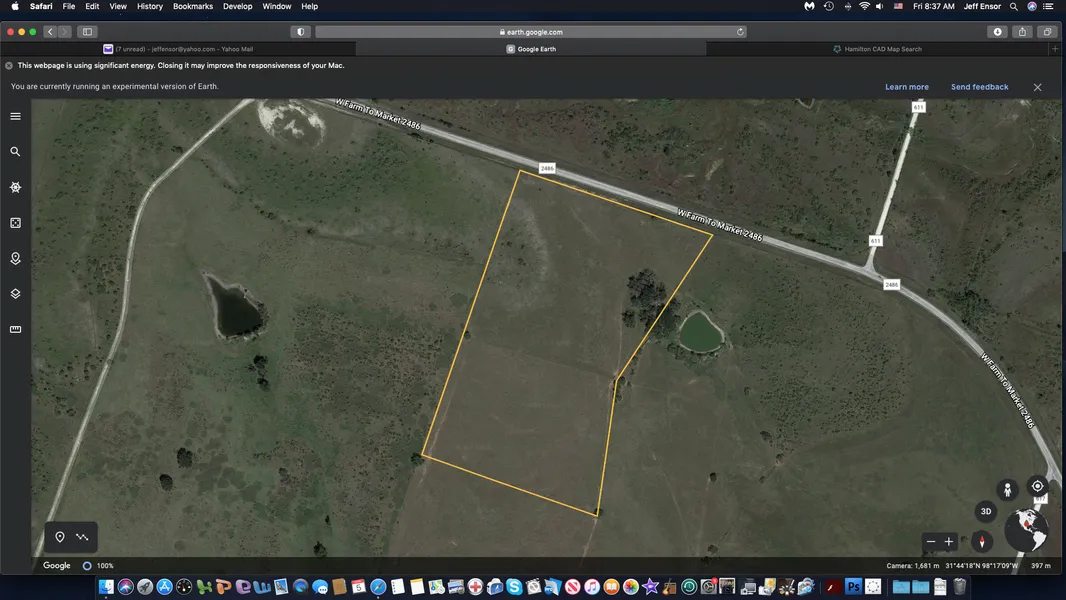Open the Bookmarks menu in menu bar
This screenshot has width=1066, height=600.
coord(193,6)
